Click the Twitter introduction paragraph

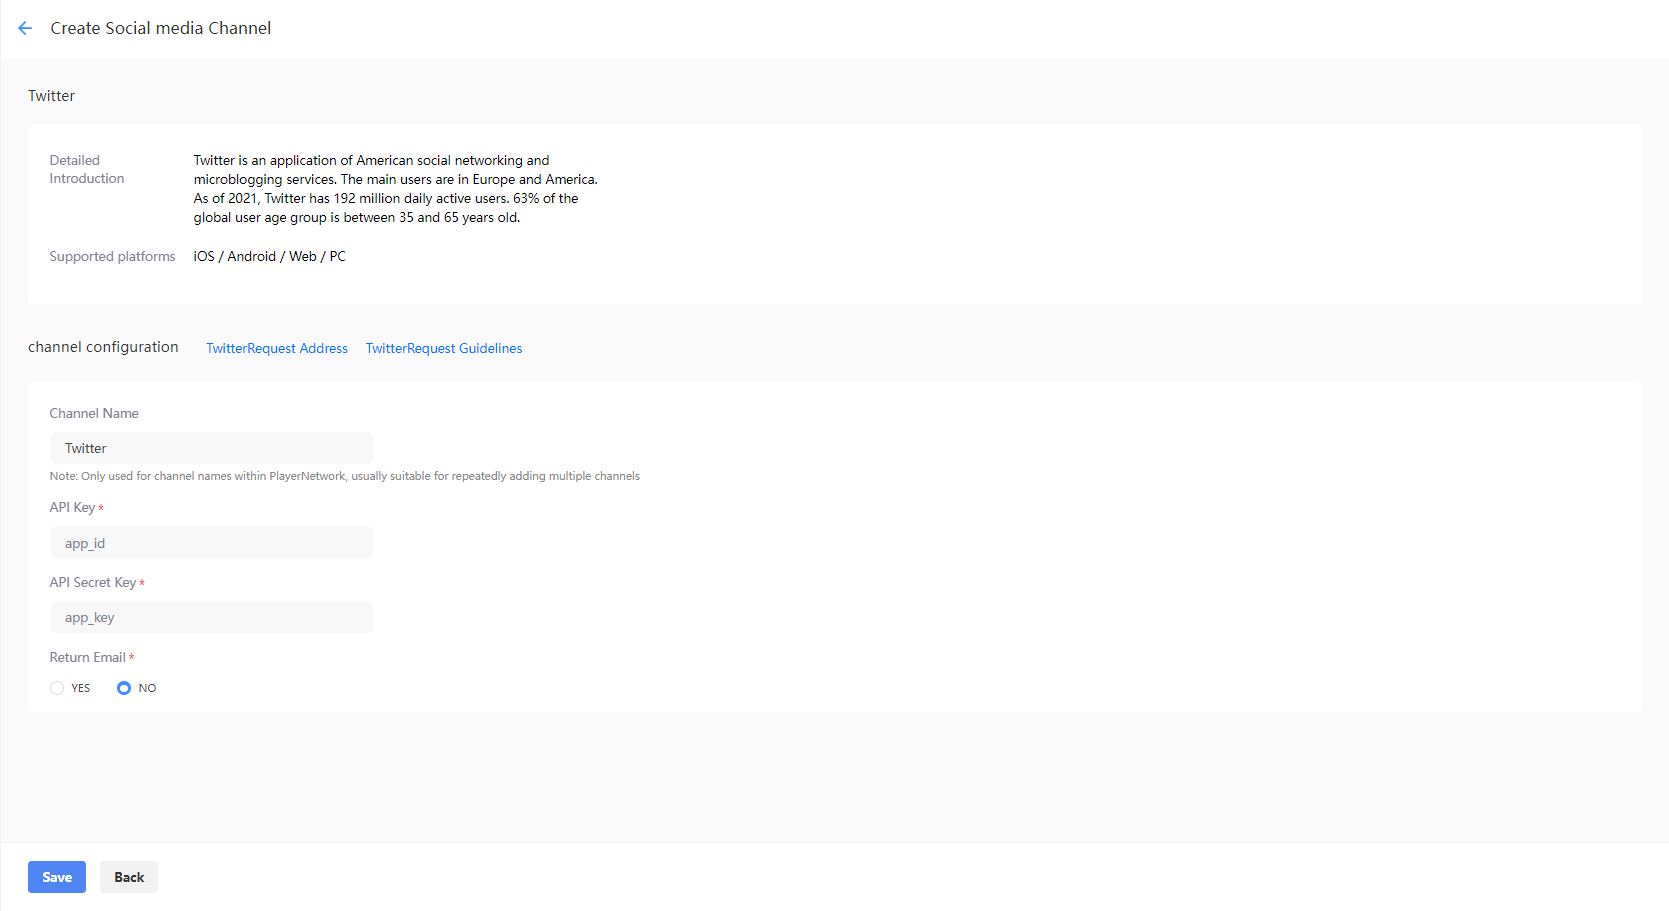[396, 189]
